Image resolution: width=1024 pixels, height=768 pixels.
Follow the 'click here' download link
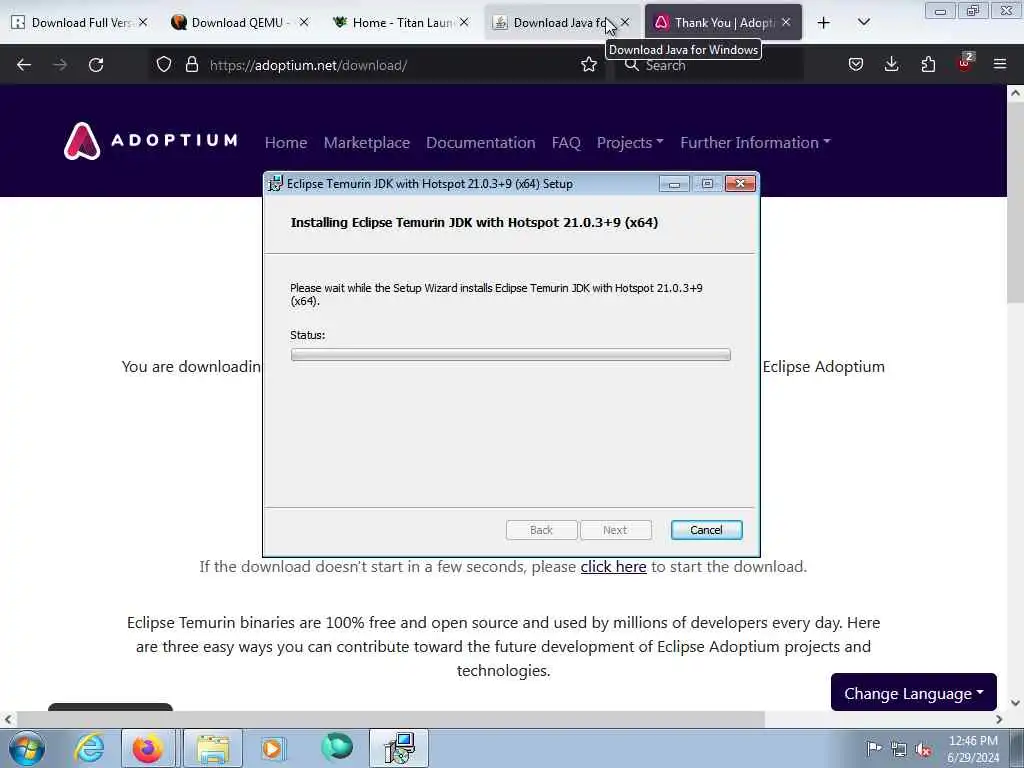[613, 566]
